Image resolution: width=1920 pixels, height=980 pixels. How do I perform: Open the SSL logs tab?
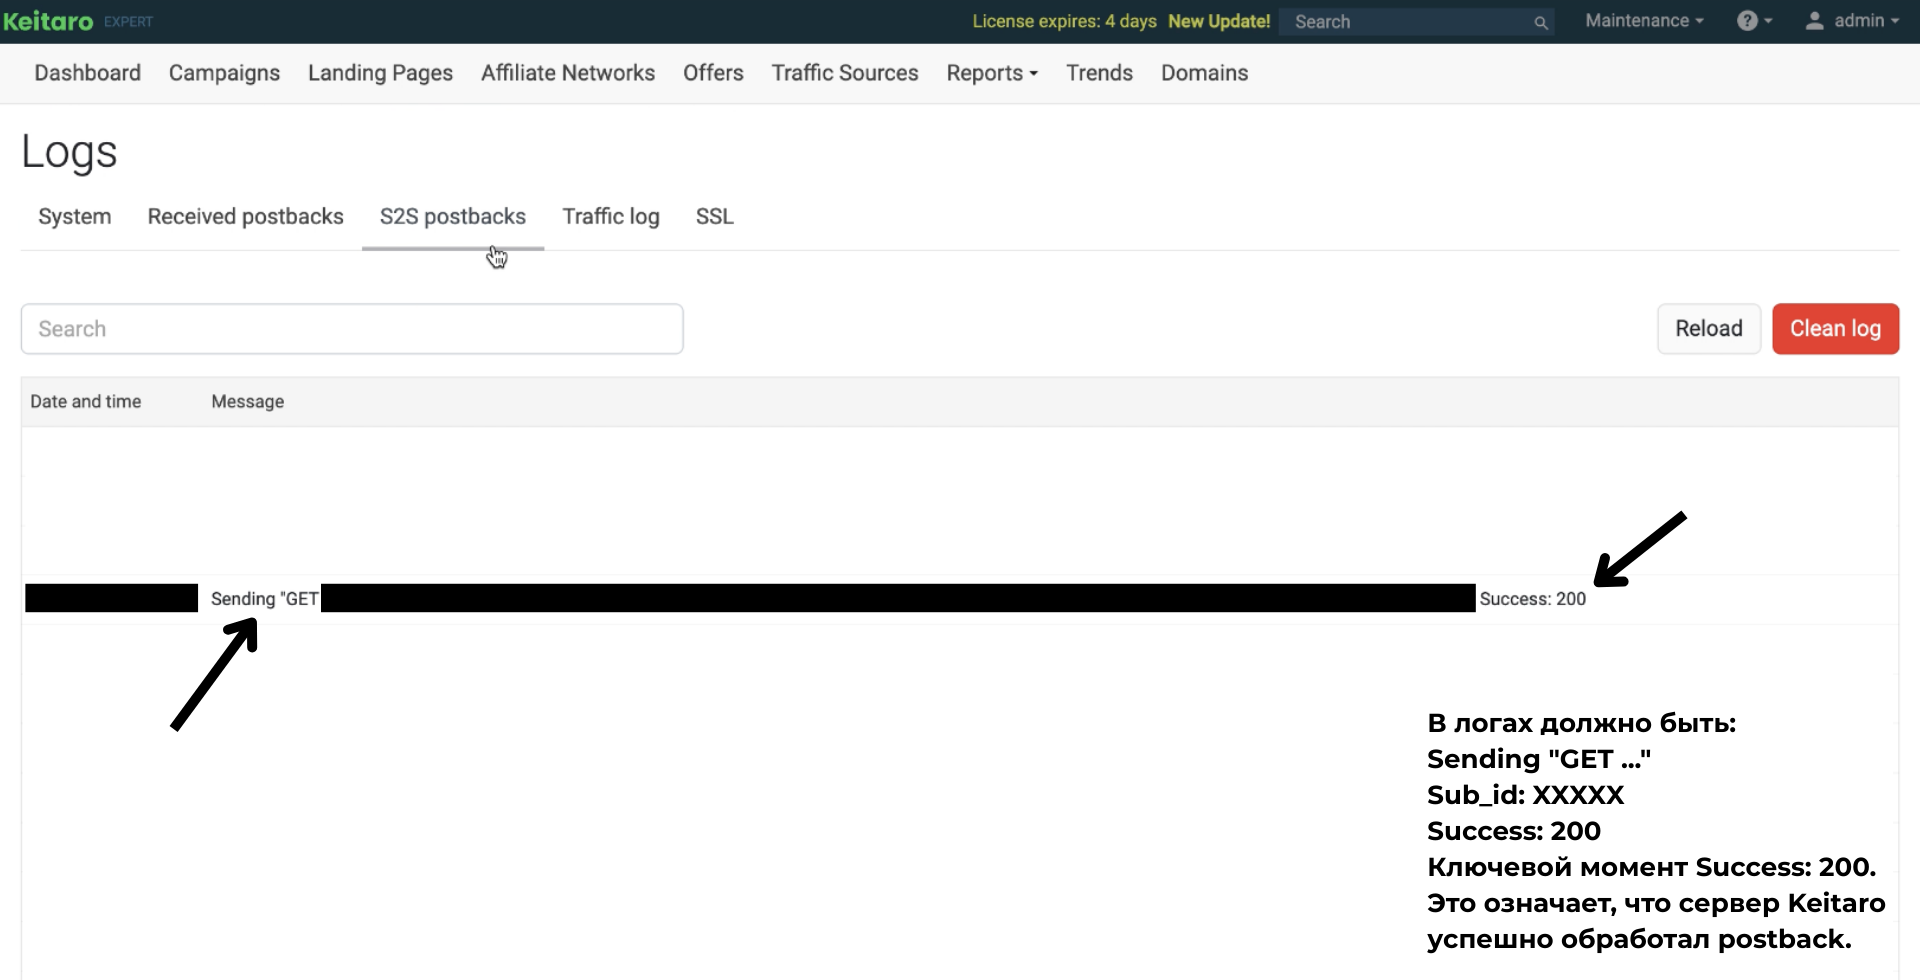(714, 217)
